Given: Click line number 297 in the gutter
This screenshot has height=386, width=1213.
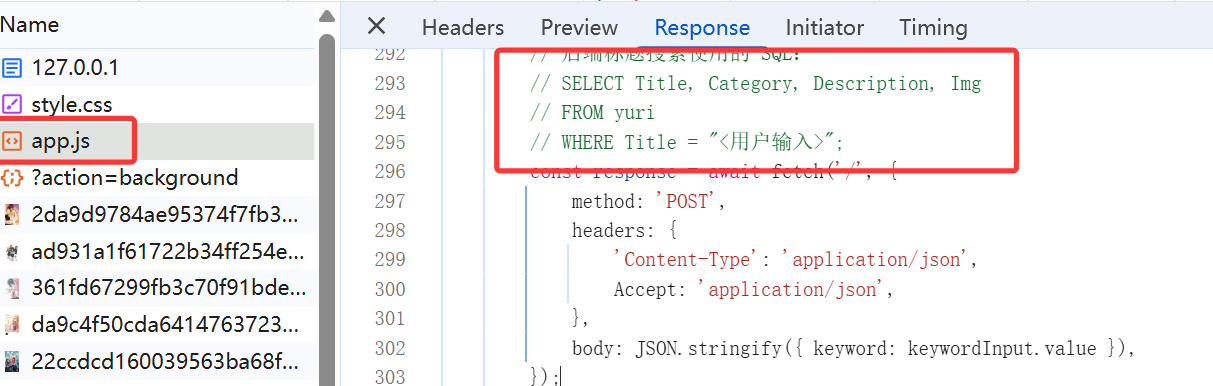Looking at the screenshot, I should pyautogui.click(x=389, y=201).
